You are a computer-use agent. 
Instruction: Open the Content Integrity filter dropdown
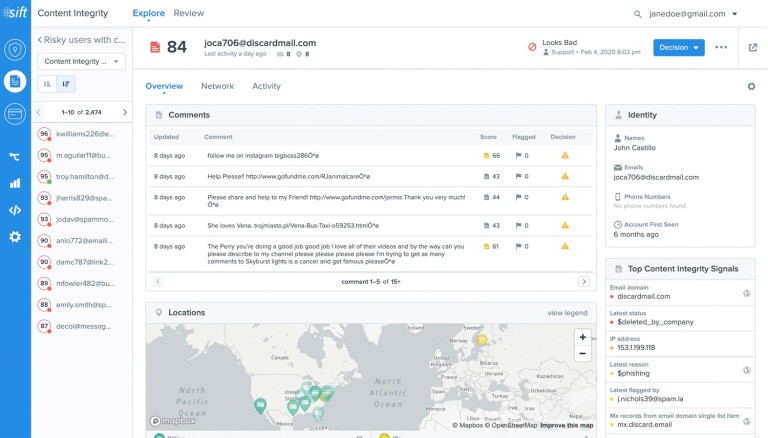[x=81, y=61]
